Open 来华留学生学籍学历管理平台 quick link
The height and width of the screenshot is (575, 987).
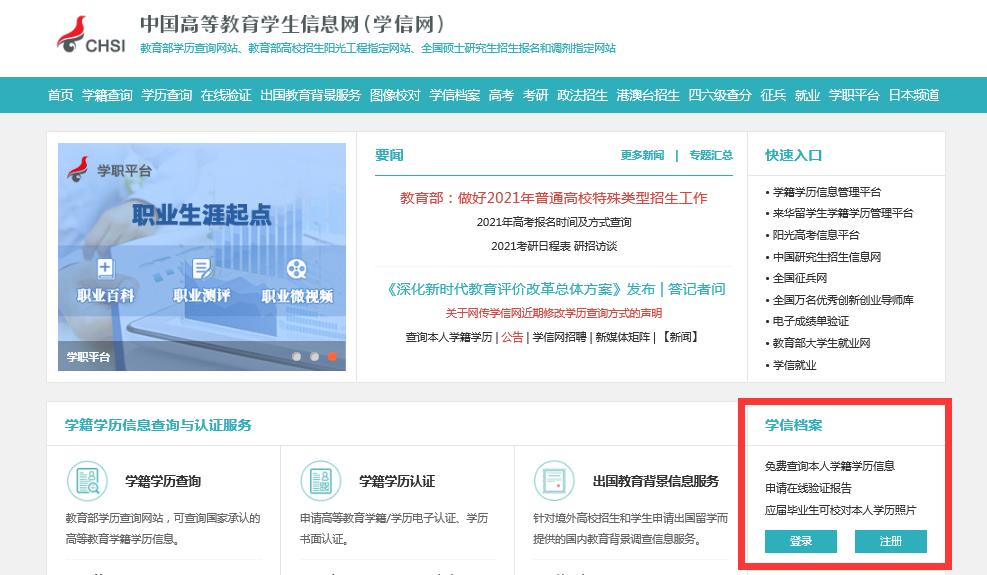coord(843,213)
